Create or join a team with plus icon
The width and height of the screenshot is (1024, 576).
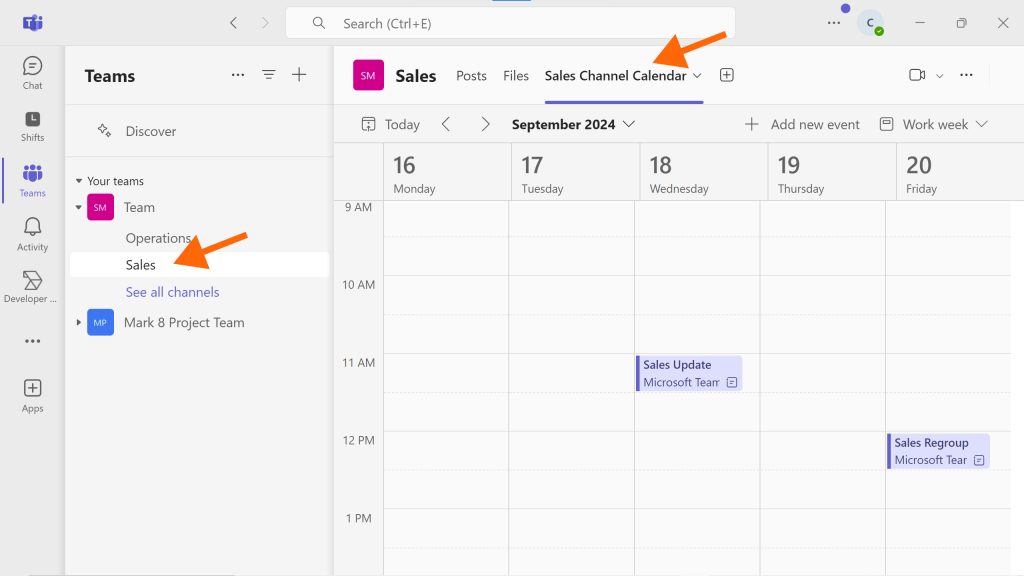click(x=299, y=75)
